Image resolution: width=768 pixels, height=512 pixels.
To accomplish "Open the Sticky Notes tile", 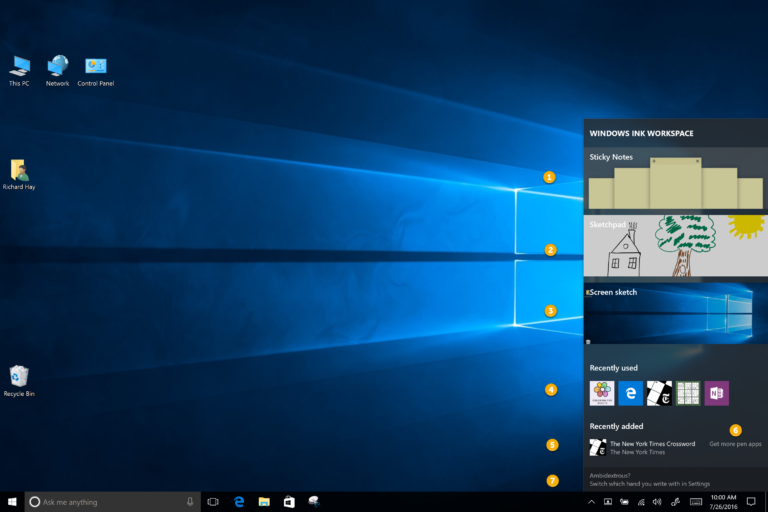I will click(x=675, y=180).
